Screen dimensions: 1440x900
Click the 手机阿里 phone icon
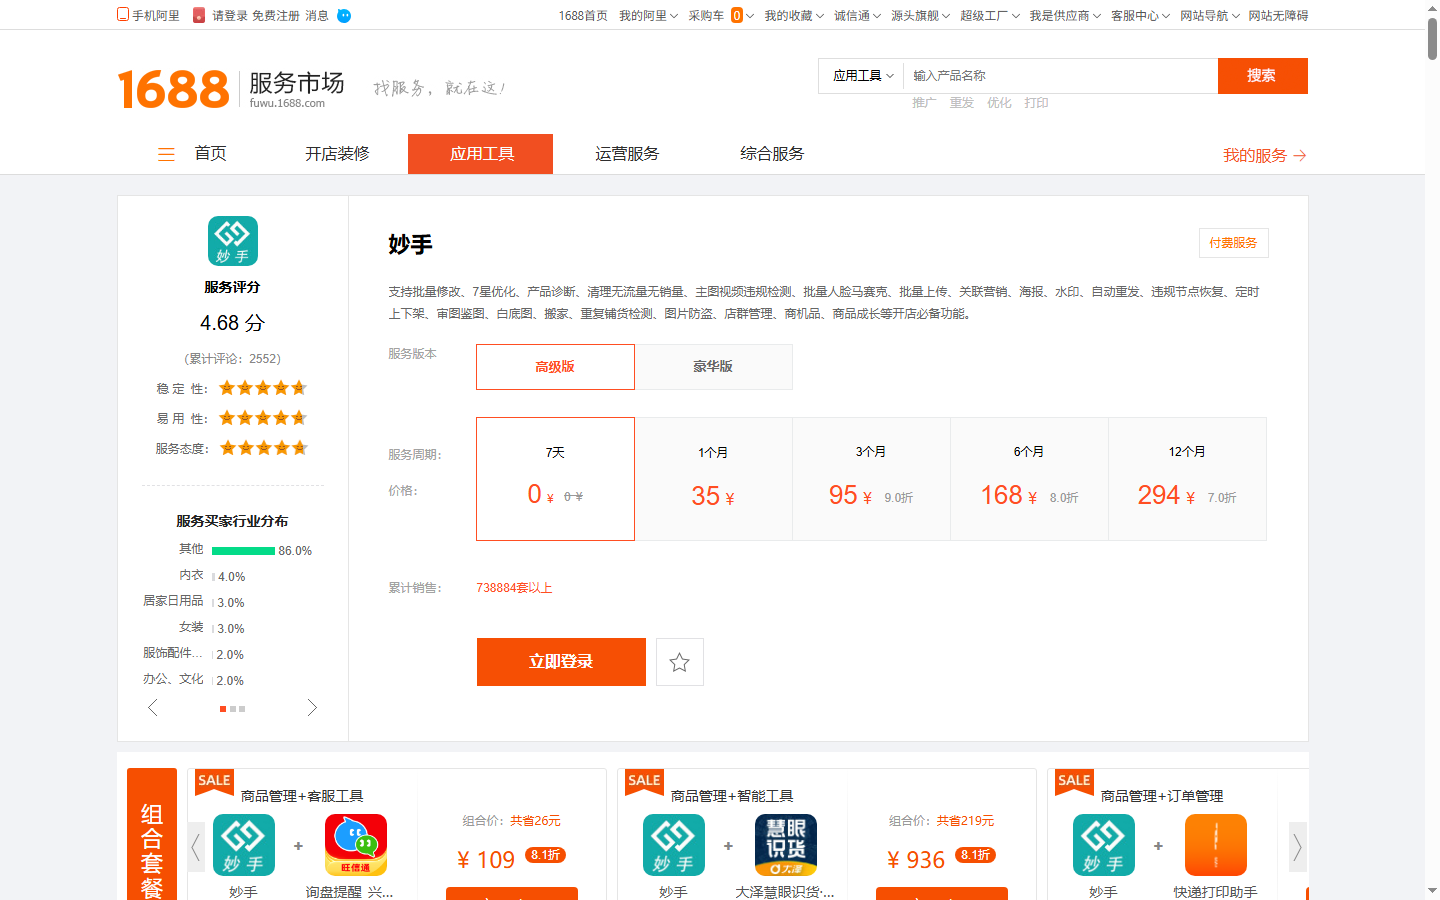pyautogui.click(x=123, y=15)
